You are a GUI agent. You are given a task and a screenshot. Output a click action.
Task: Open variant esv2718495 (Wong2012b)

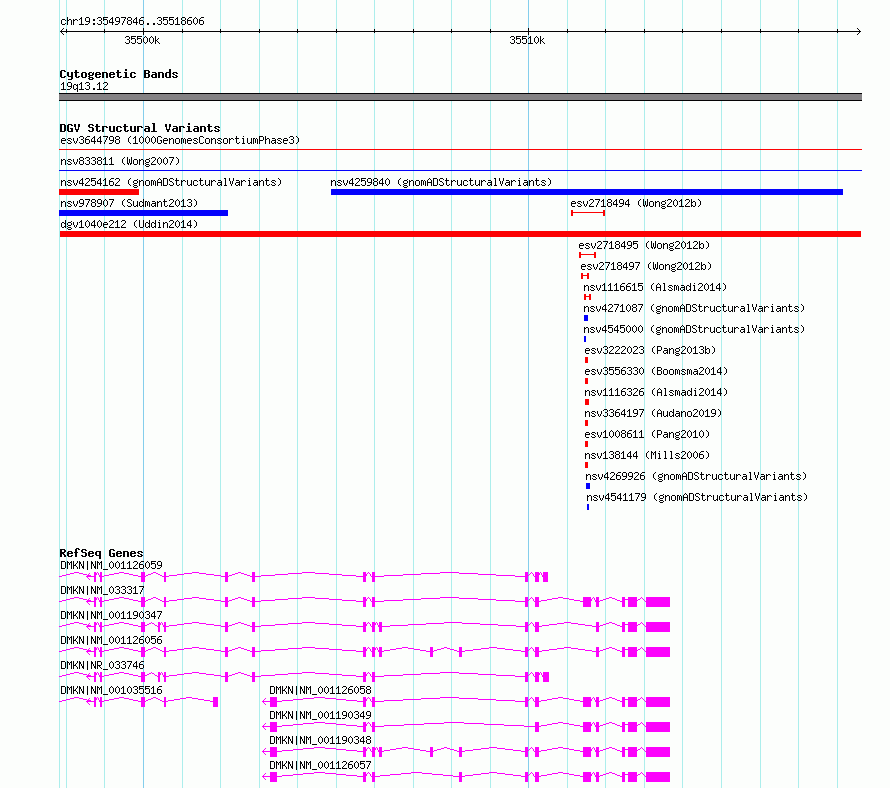tap(644, 245)
